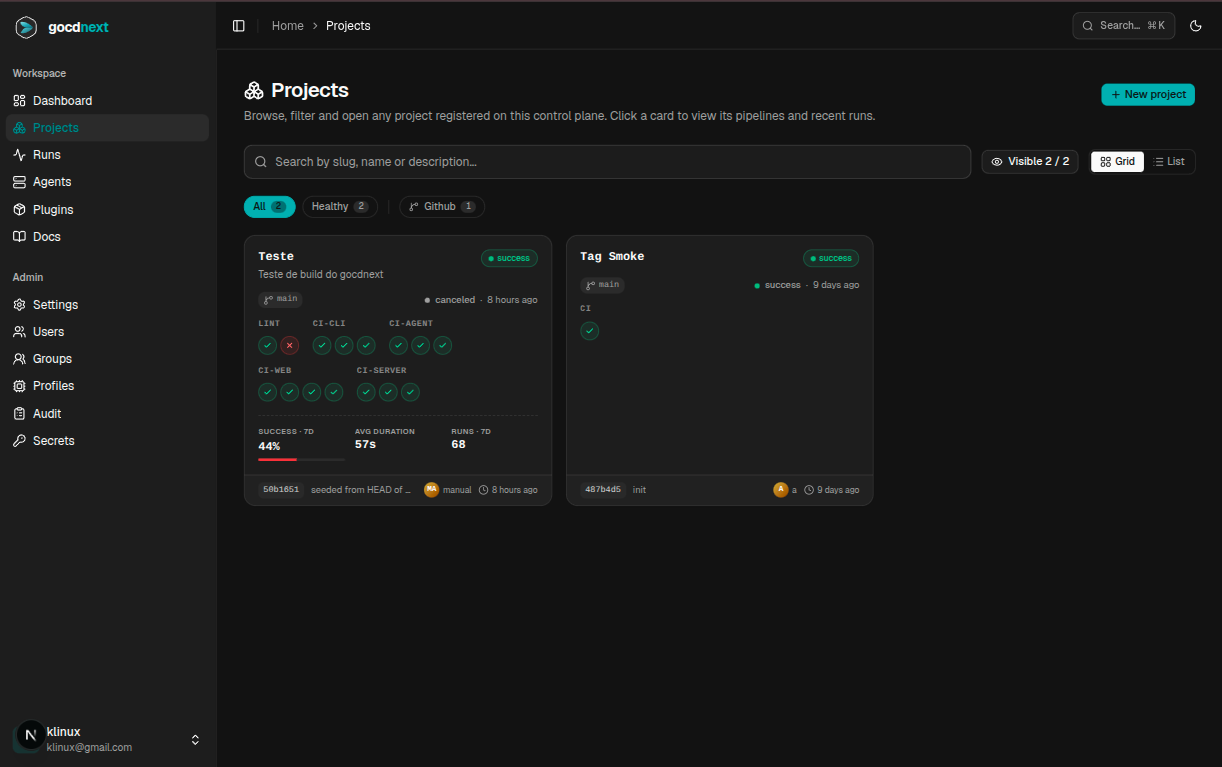Click commit hash 487b4d5

click(603, 490)
